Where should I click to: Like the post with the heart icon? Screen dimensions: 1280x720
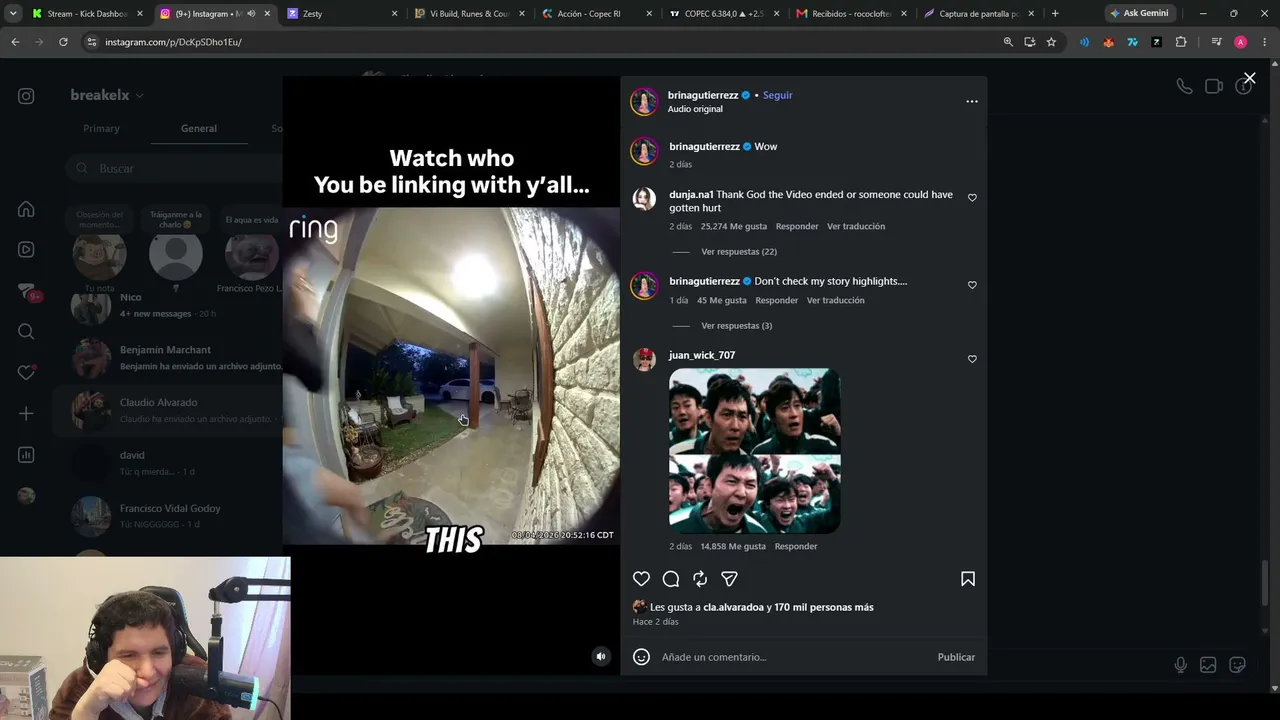[642, 579]
